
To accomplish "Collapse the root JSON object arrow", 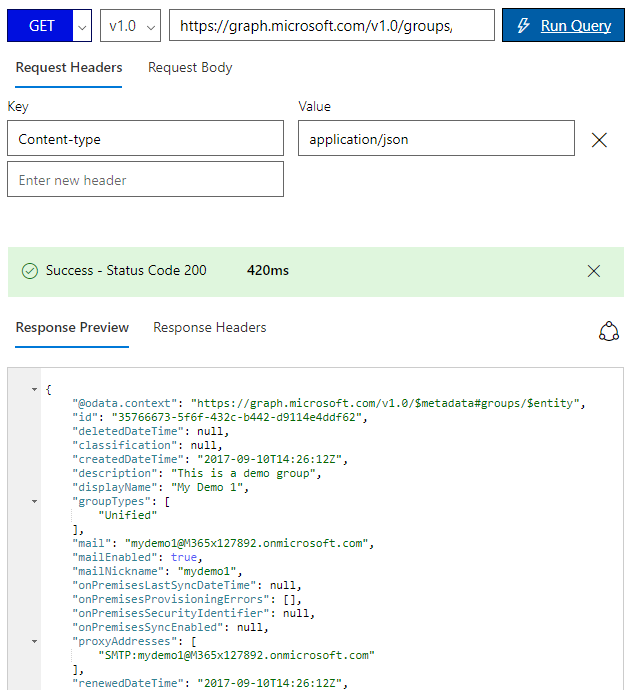I will 35,389.
